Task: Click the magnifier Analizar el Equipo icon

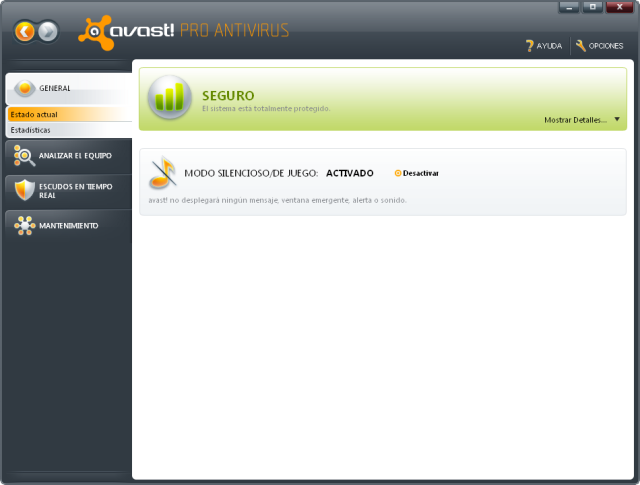Action: coord(24,155)
